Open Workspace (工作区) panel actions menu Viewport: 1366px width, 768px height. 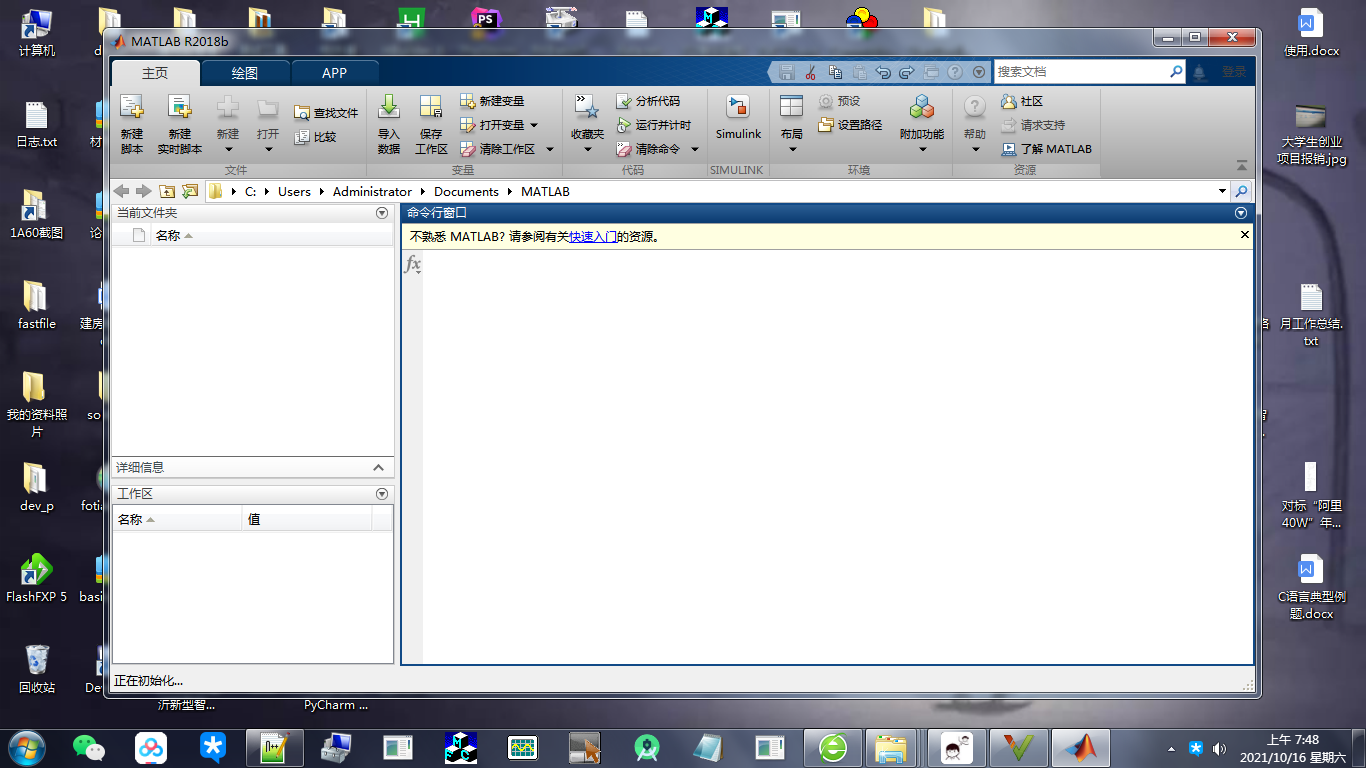(x=381, y=494)
